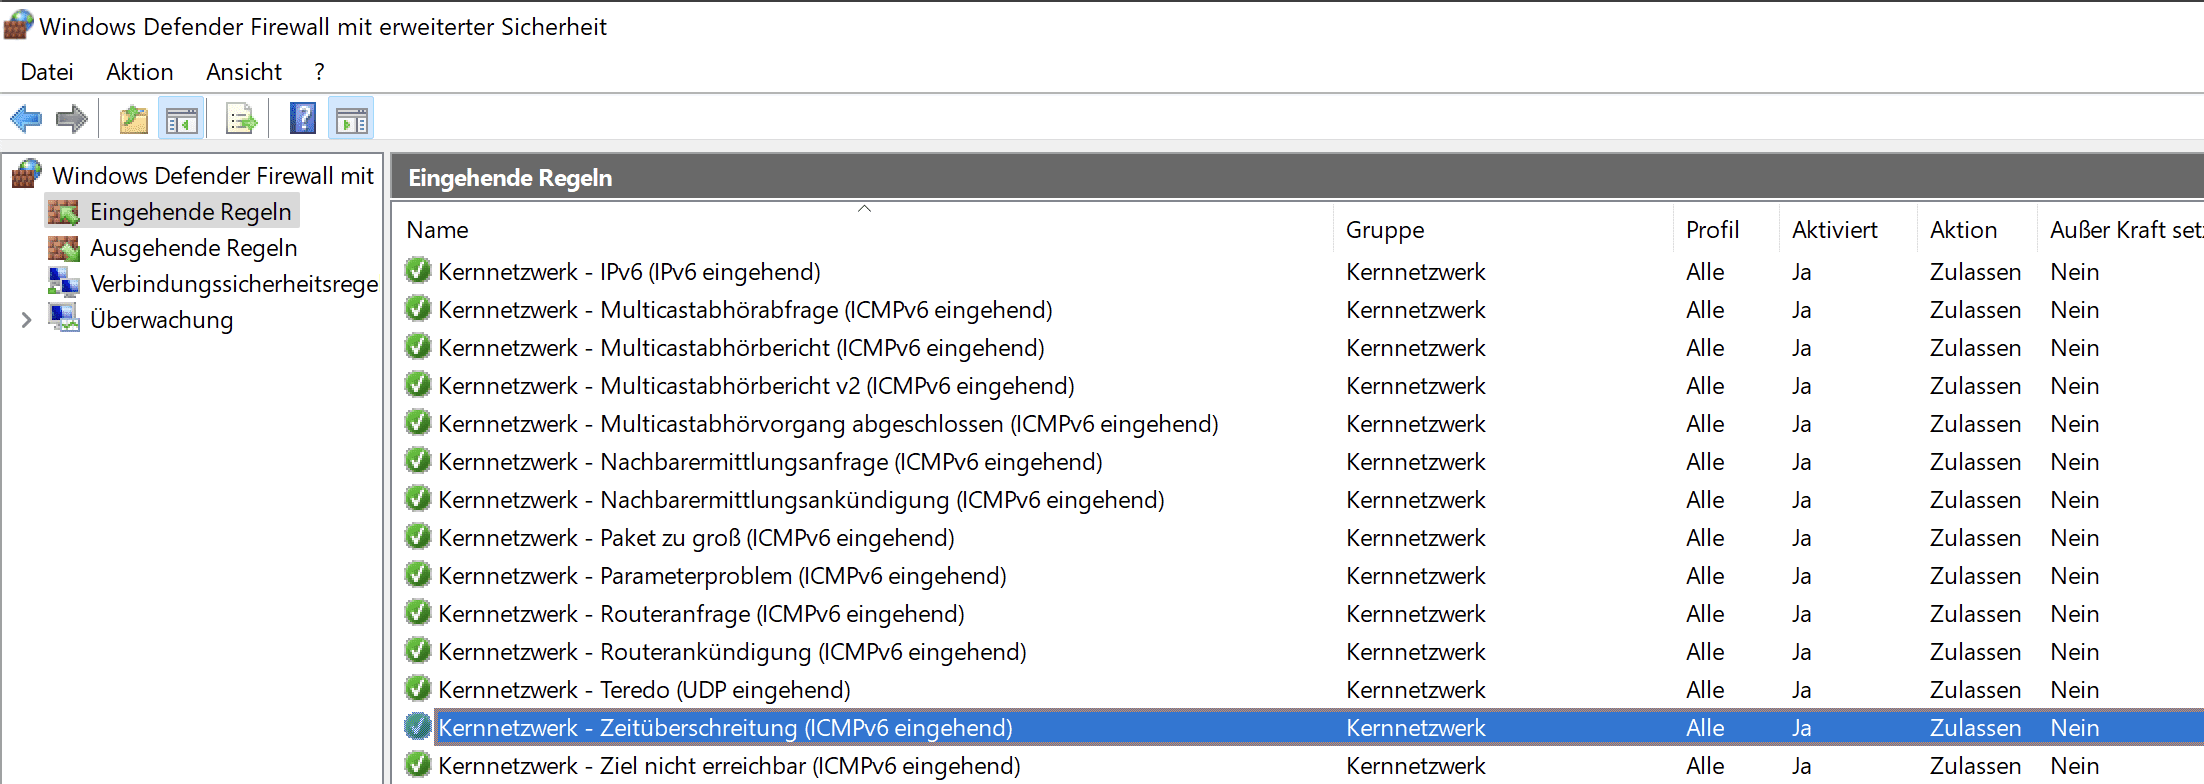The height and width of the screenshot is (784, 2204).
Task: Open the Ansicht menu
Action: (x=244, y=72)
